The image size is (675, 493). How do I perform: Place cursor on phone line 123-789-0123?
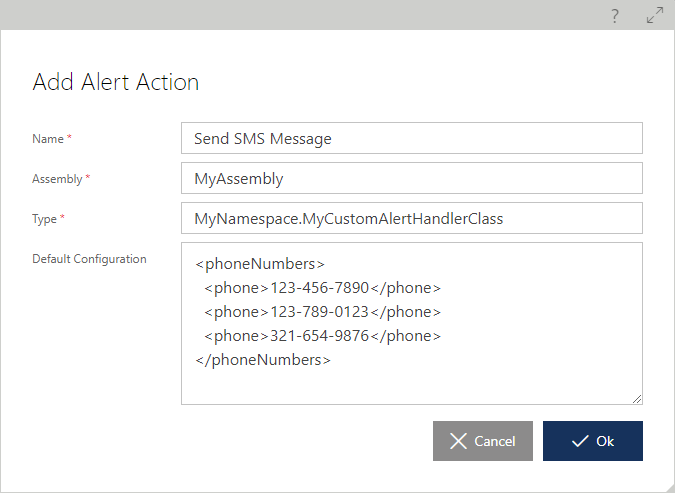pyautogui.click(x=322, y=312)
